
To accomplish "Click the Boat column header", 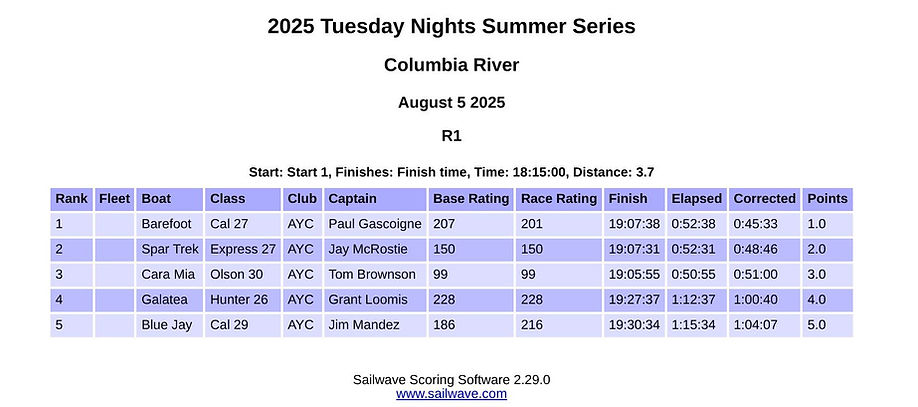I will coord(156,199).
